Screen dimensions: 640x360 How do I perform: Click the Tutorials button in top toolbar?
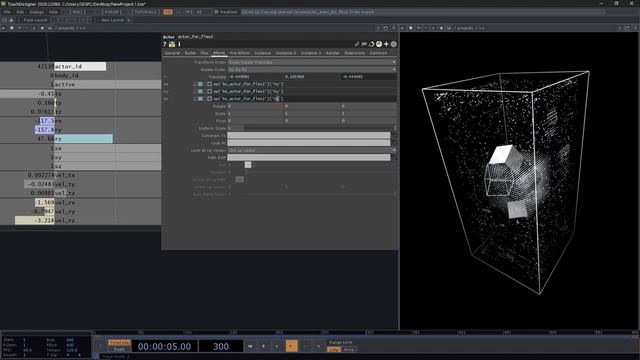145,12
